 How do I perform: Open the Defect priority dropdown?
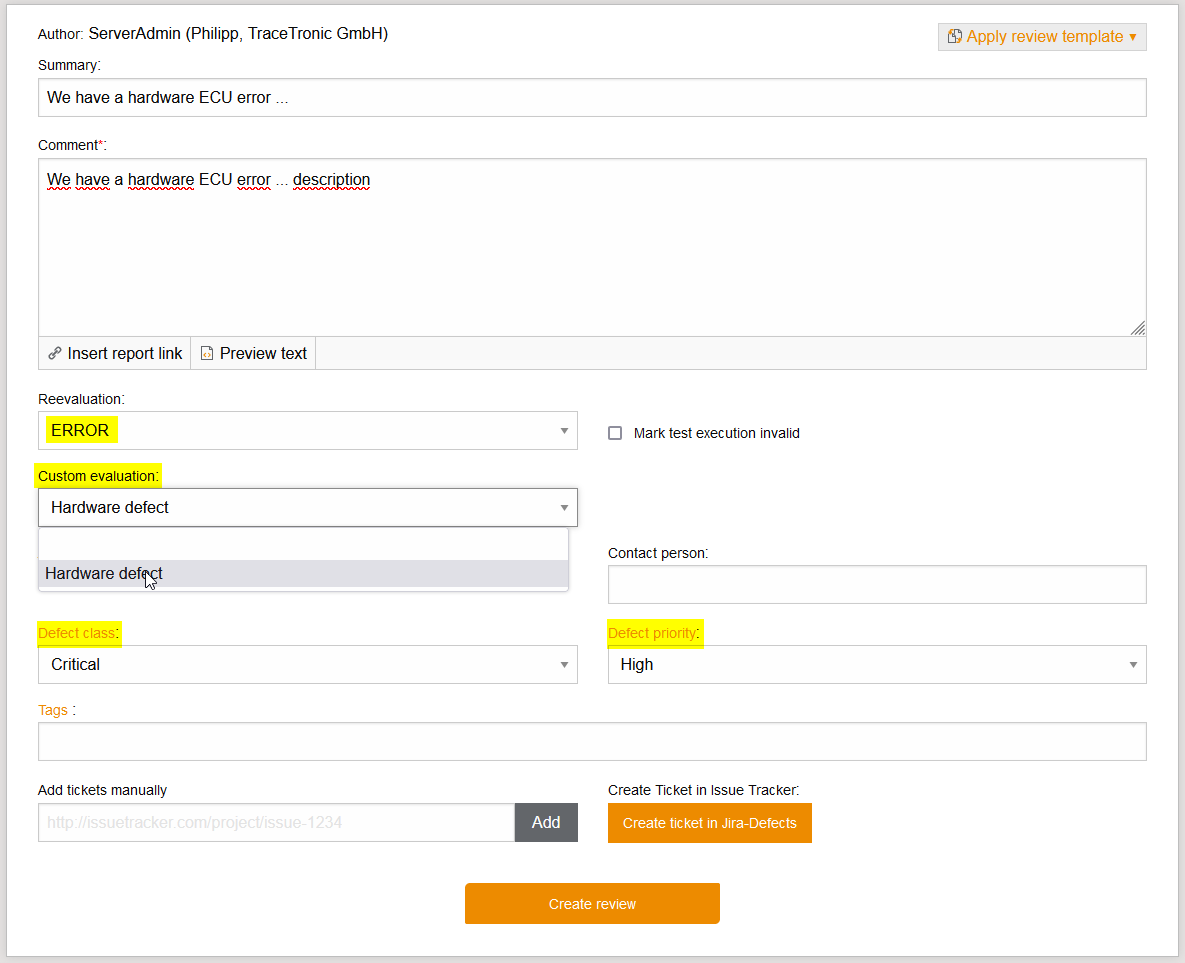tap(1132, 664)
